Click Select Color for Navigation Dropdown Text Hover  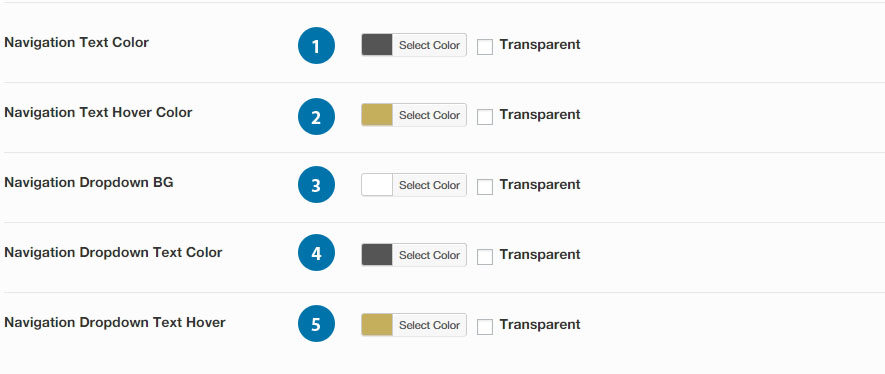430,325
